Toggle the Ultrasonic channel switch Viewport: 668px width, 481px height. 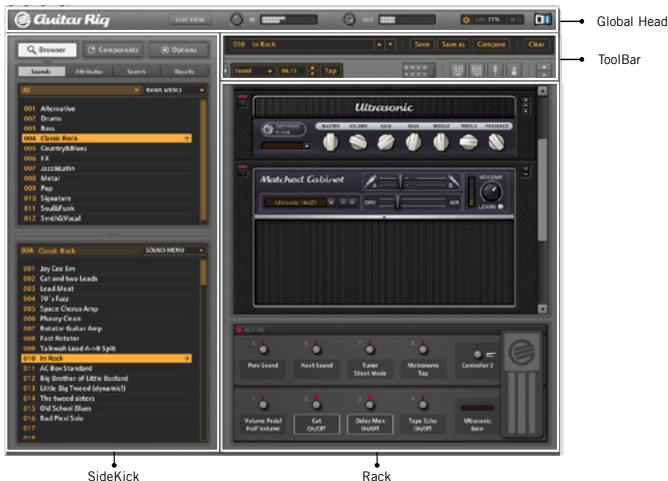pyautogui.click(x=268, y=129)
